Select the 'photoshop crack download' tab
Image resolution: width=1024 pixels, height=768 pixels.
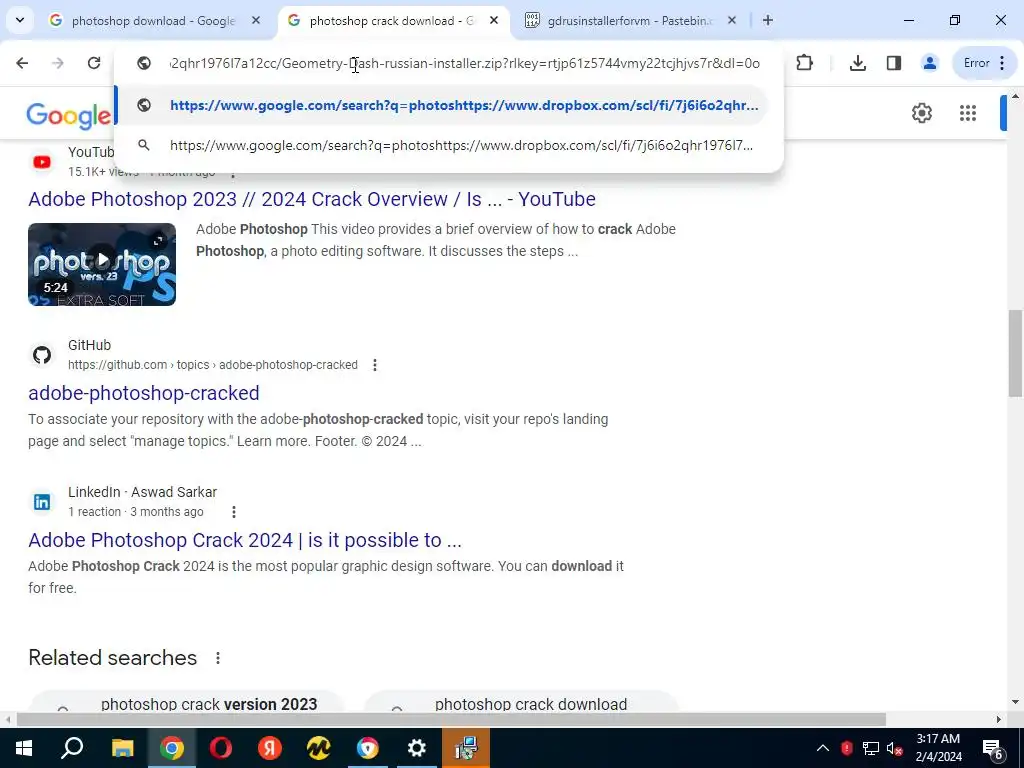[392, 21]
